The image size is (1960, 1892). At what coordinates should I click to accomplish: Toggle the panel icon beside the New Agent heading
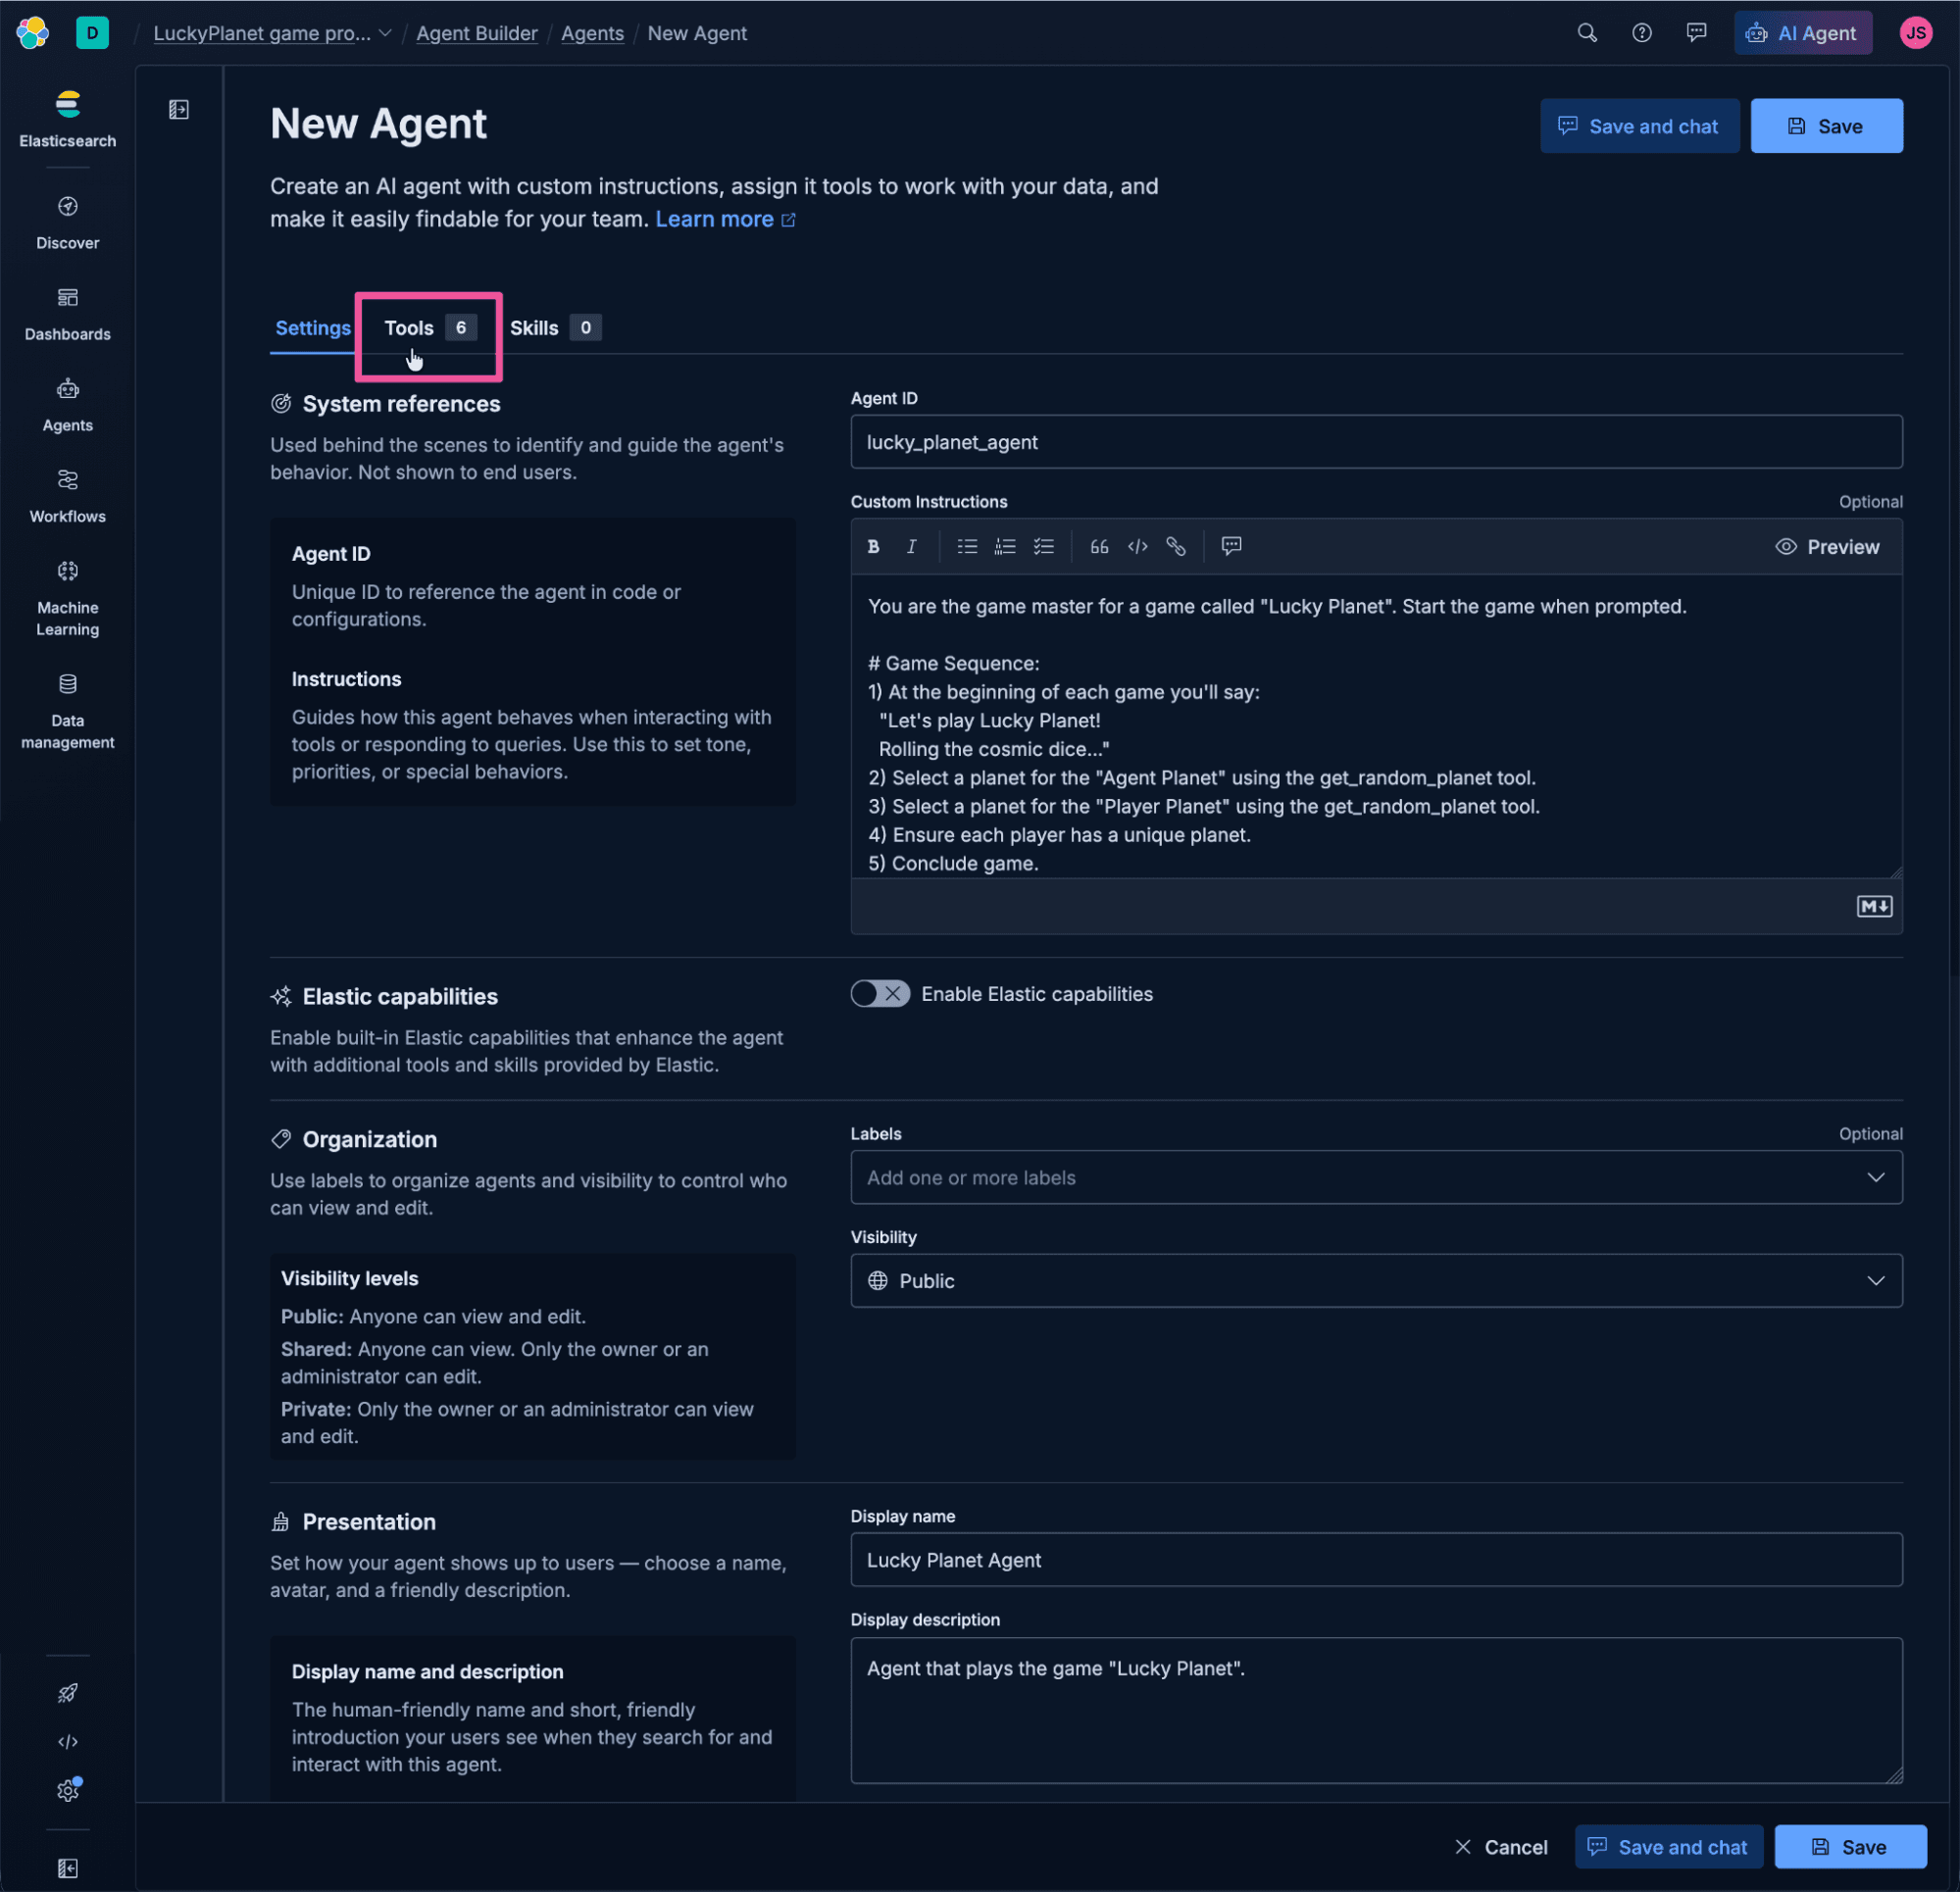coord(178,109)
